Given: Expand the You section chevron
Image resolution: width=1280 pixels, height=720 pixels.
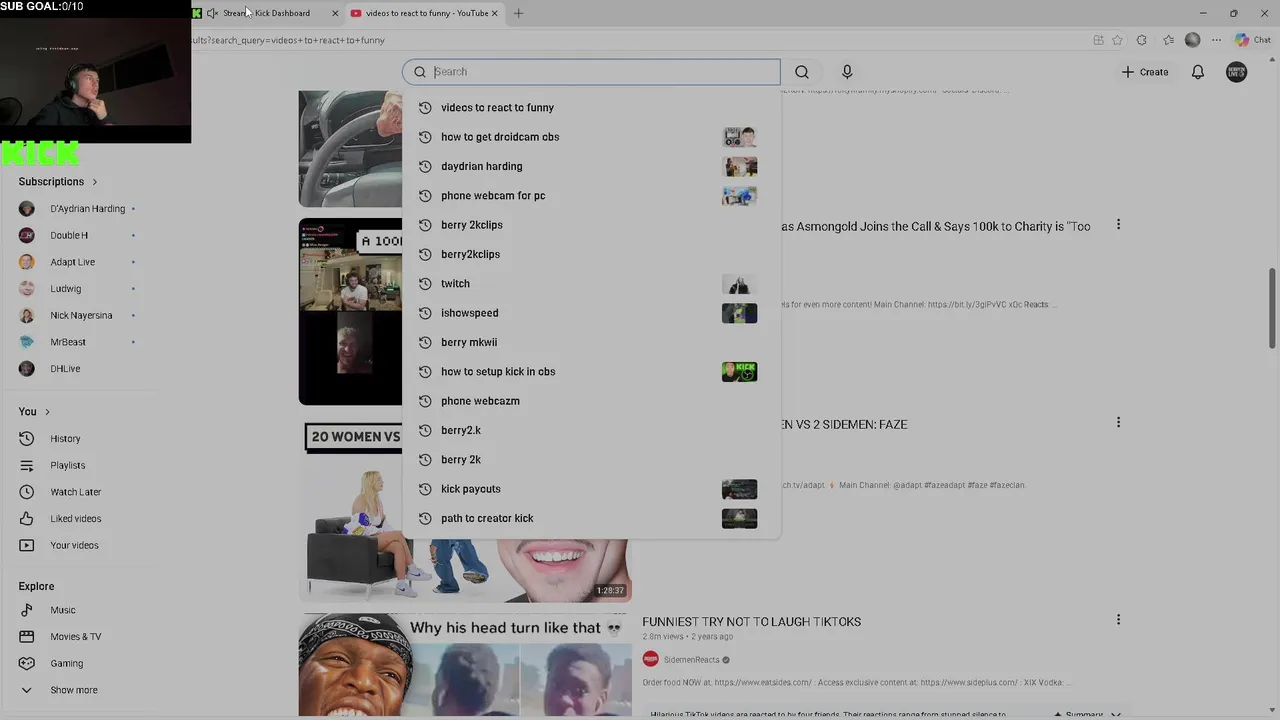Looking at the screenshot, I should [47, 412].
